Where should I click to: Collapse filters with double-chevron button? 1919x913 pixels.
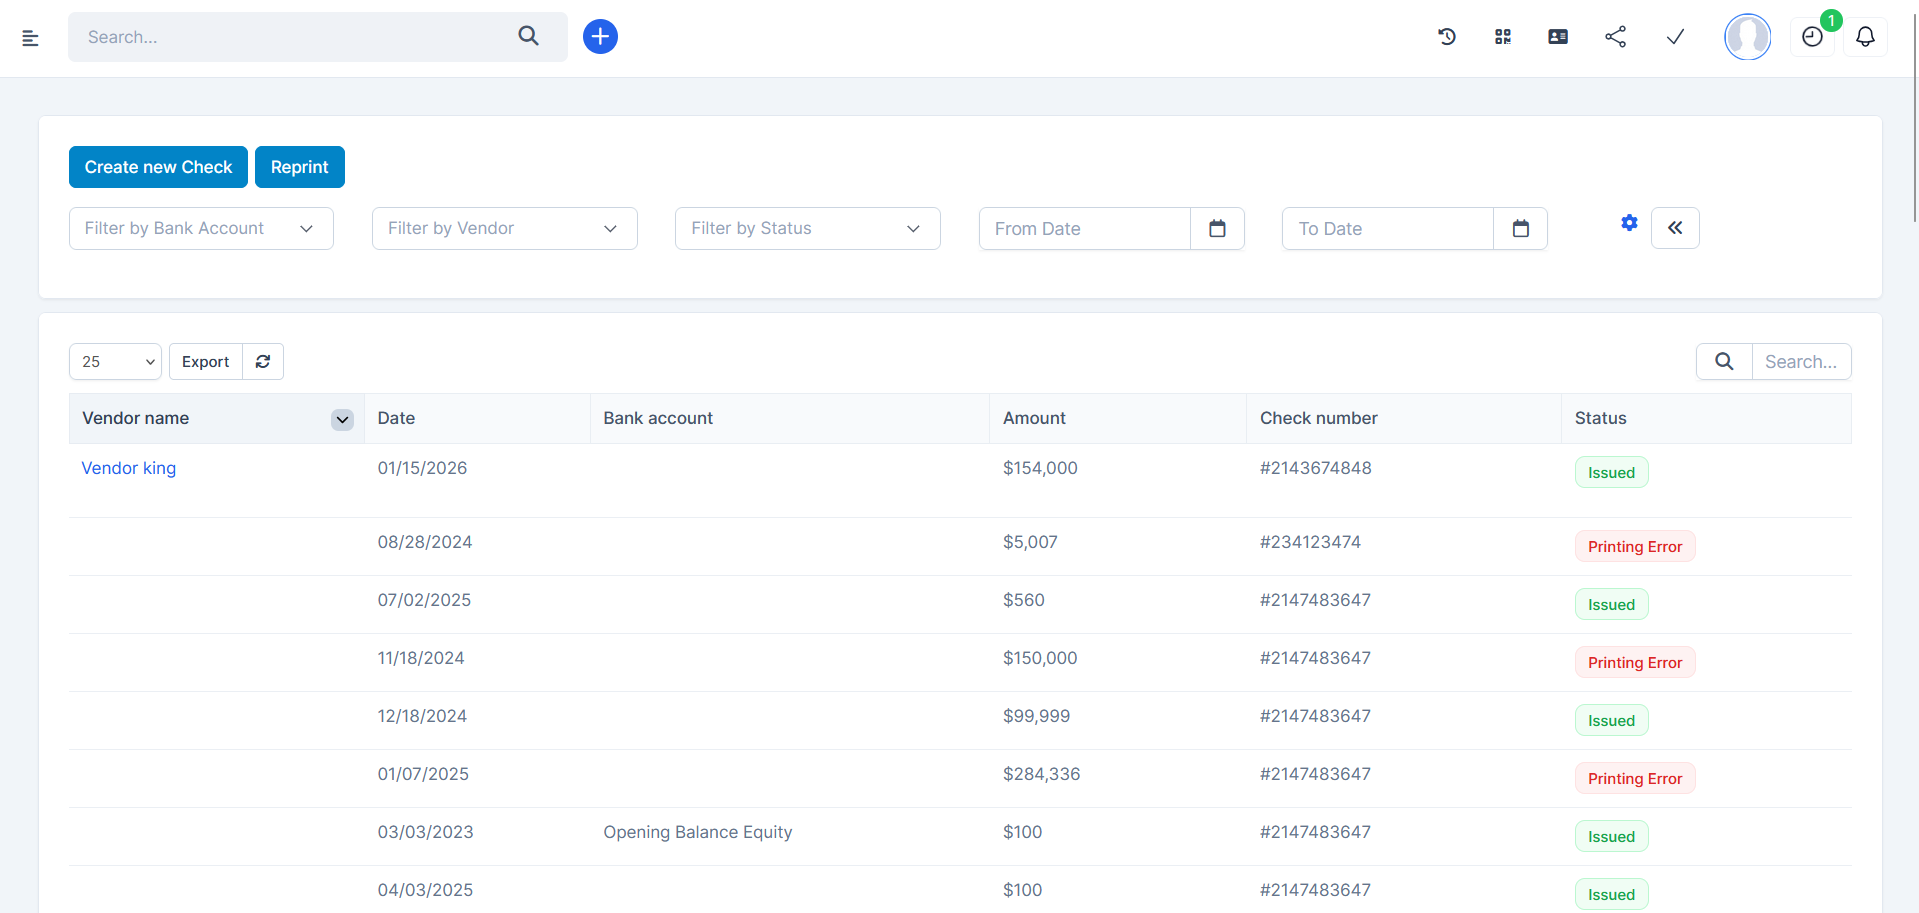(1675, 228)
